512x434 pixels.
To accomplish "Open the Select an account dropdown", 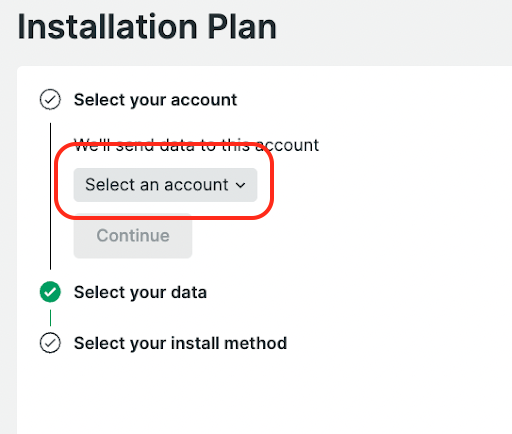I will tap(165, 185).
